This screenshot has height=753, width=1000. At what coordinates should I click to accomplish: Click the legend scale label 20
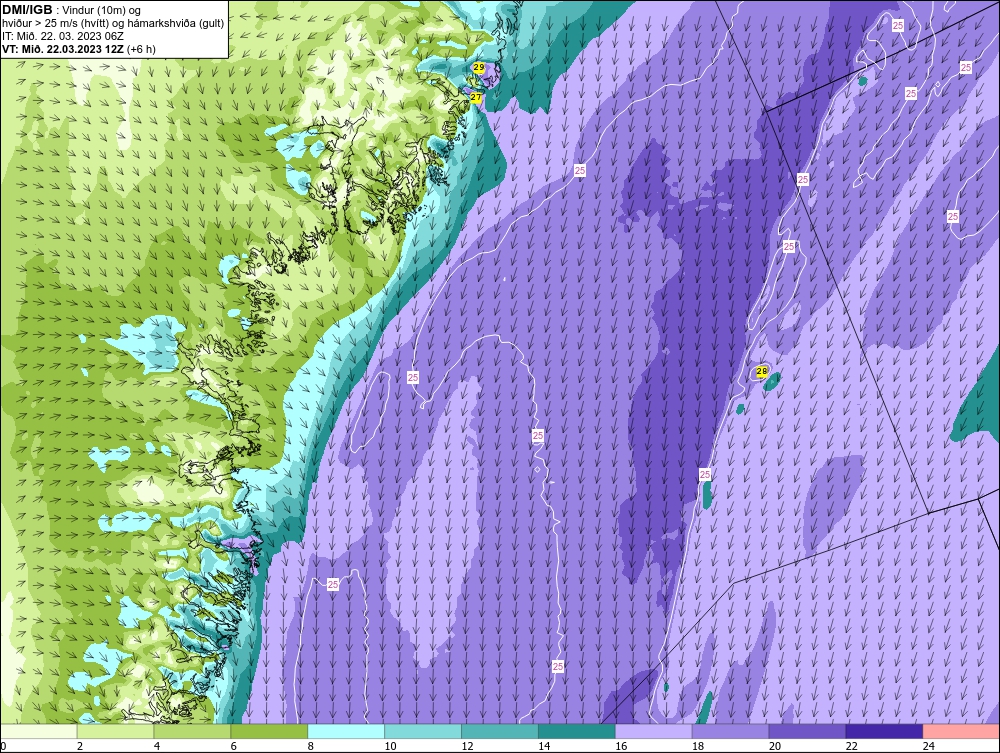[775, 746]
